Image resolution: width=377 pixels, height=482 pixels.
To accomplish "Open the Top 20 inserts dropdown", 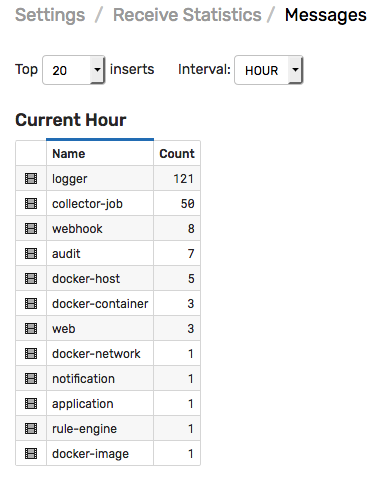I will point(74,70).
